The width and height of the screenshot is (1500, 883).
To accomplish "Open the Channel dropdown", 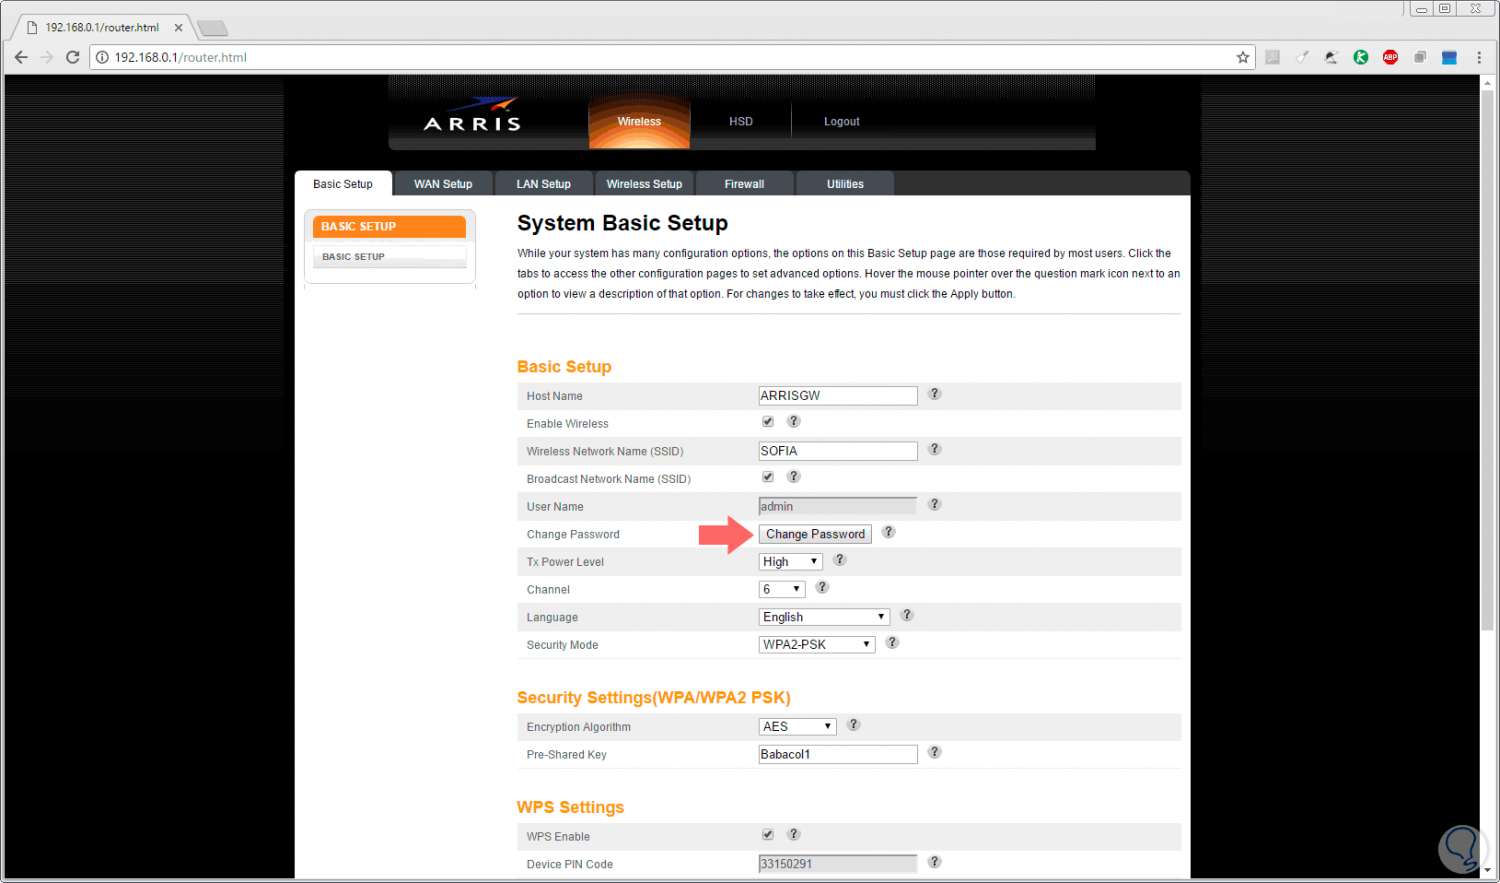I will coord(782,590).
